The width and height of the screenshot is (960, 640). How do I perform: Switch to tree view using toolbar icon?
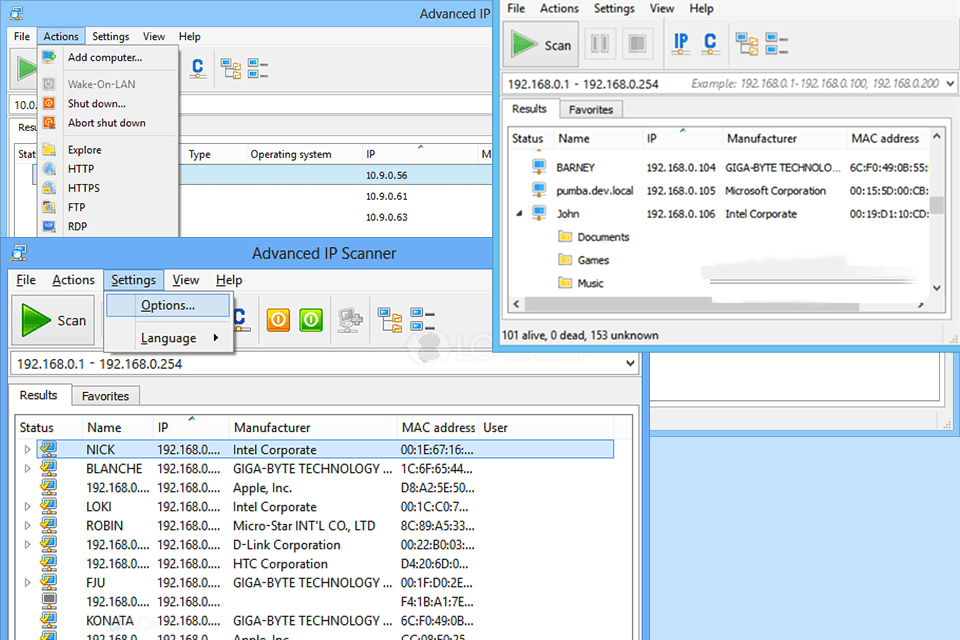click(748, 44)
